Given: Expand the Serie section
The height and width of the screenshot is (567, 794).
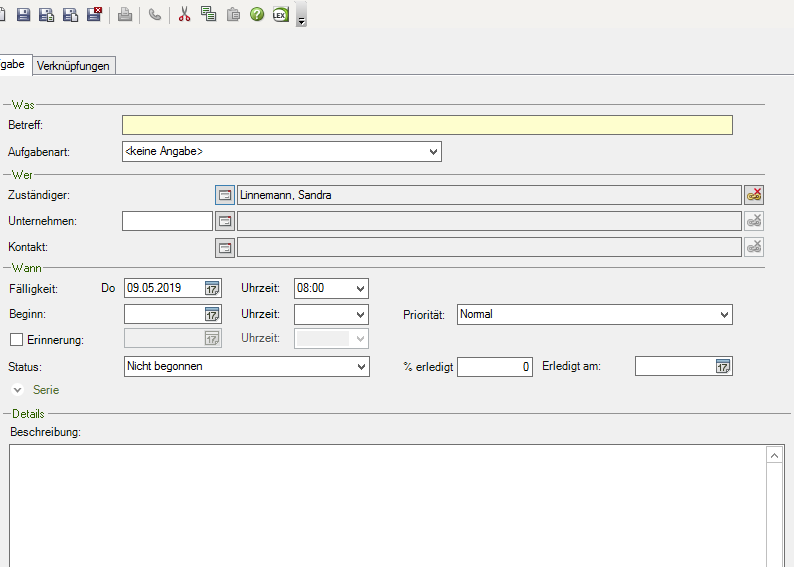Looking at the screenshot, I should coord(18,390).
